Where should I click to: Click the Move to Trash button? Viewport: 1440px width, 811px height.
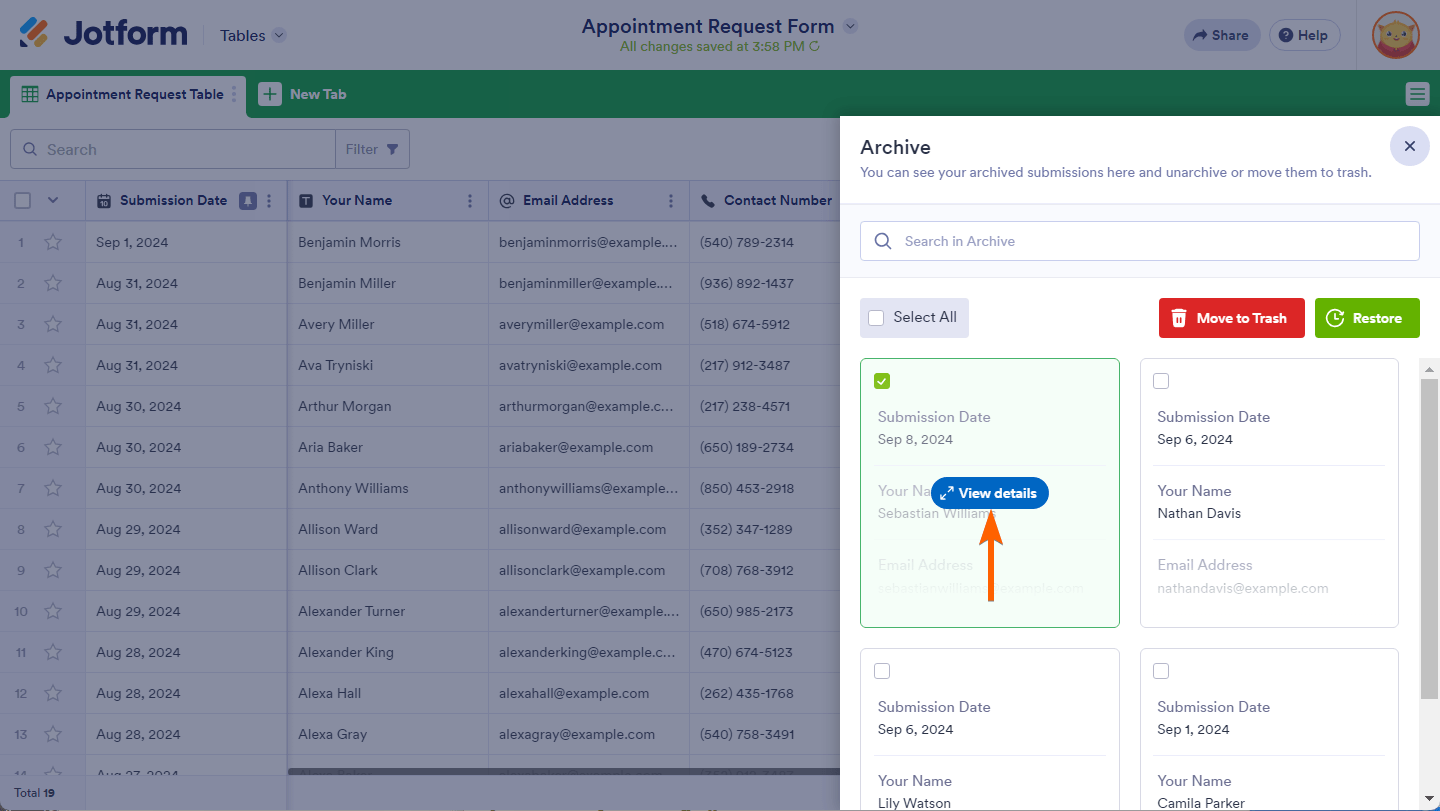(x=1232, y=318)
